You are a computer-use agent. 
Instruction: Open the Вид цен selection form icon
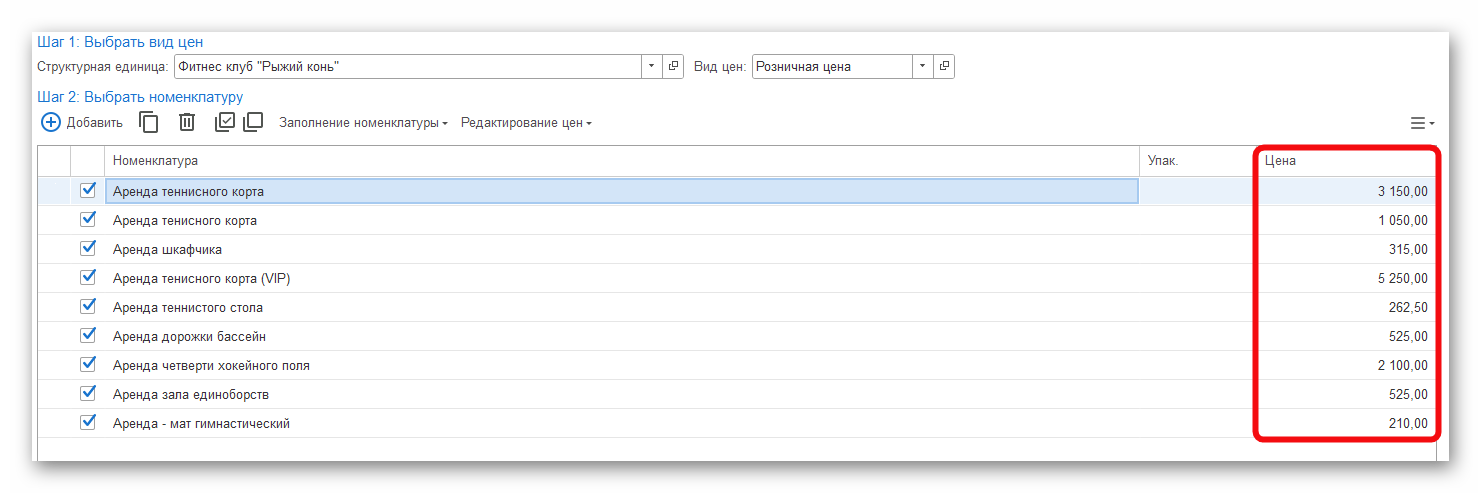point(944,67)
